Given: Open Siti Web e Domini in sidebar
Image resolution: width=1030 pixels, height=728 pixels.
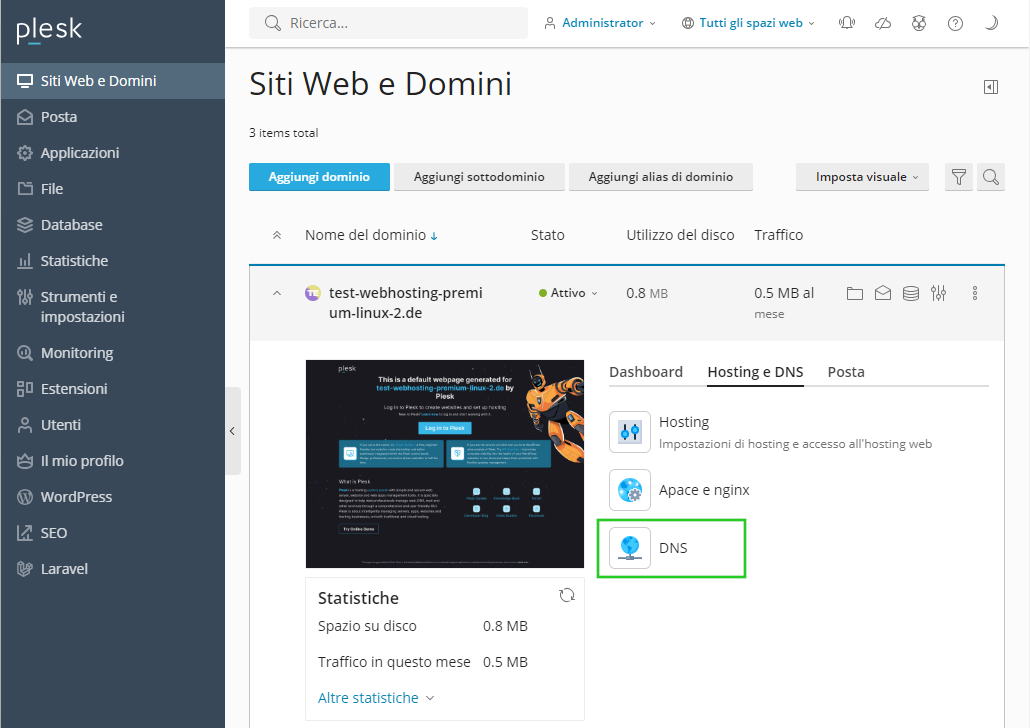Looking at the screenshot, I should tap(112, 81).
